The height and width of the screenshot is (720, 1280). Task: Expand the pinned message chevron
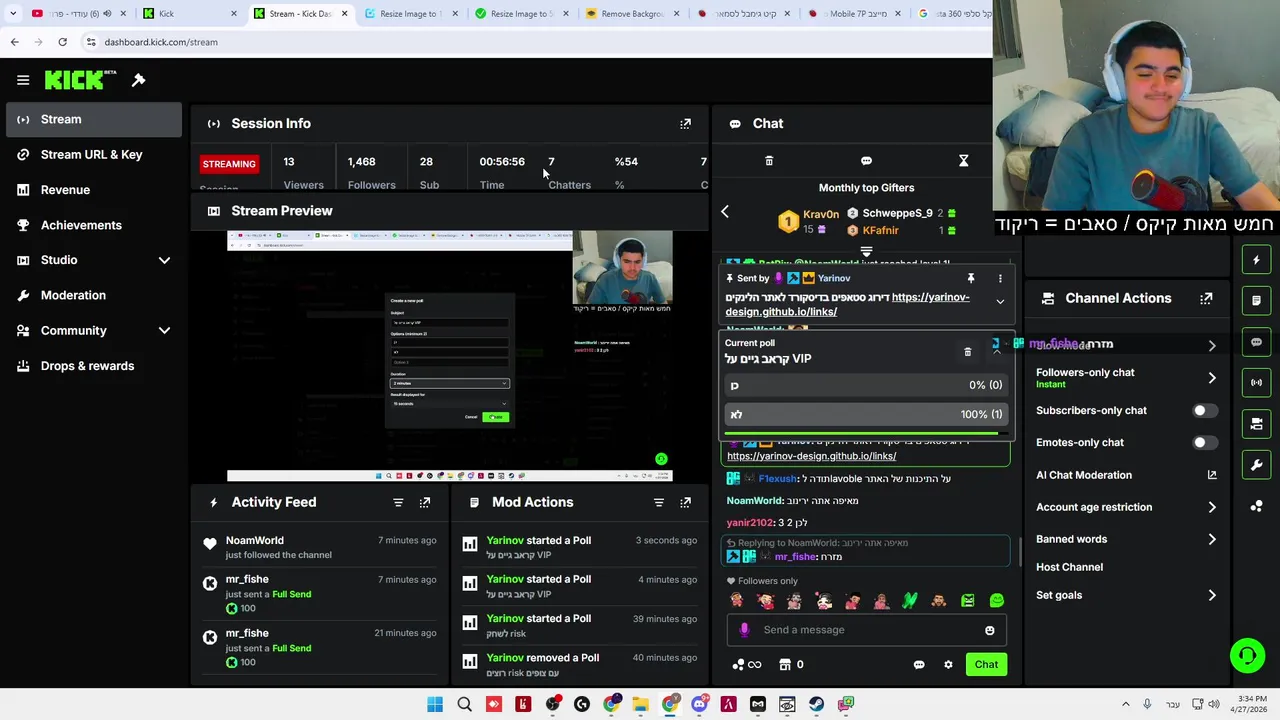(x=999, y=302)
